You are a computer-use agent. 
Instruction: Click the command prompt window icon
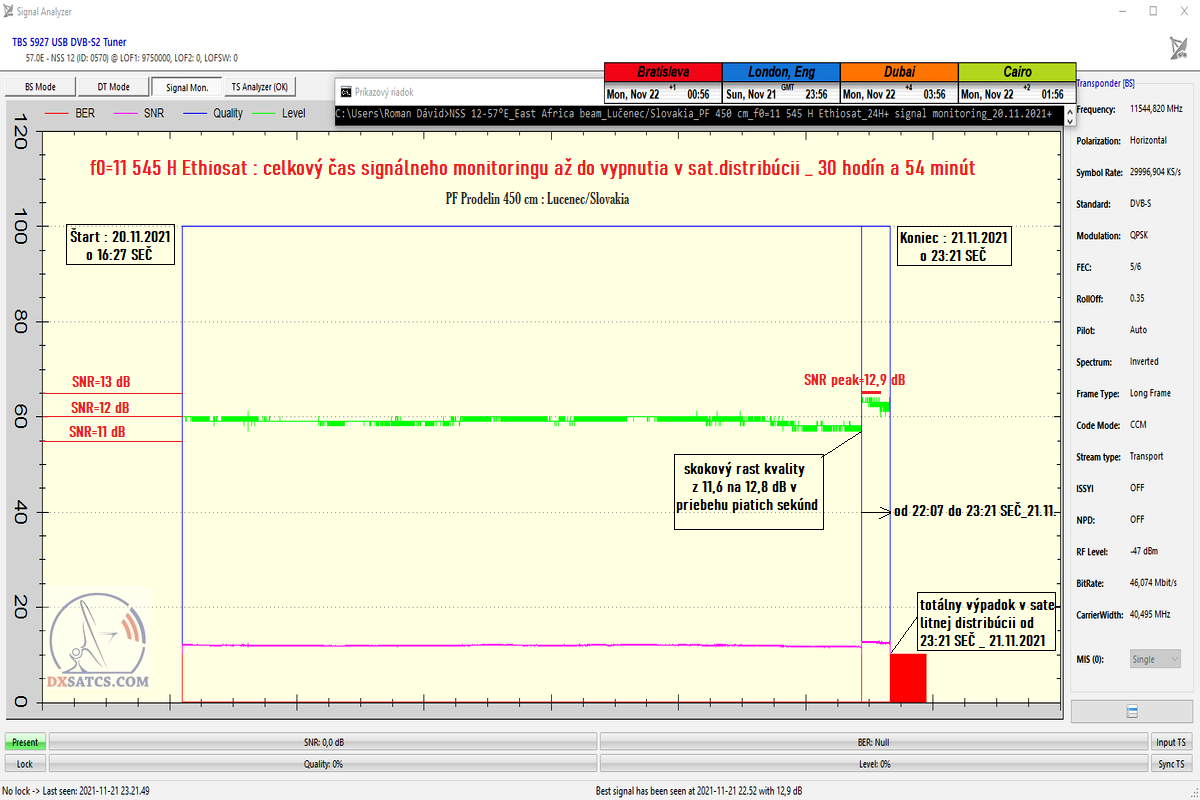tap(346, 92)
